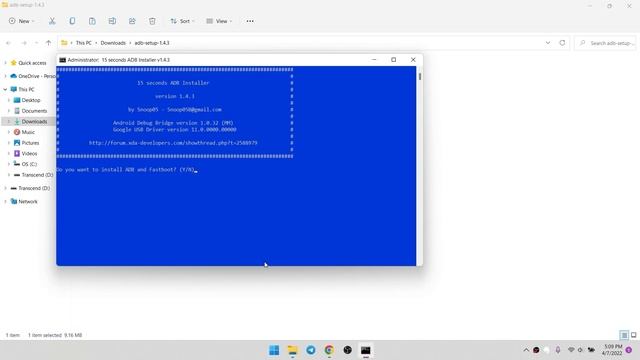Switch to details view layout icon

(x=624, y=336)
